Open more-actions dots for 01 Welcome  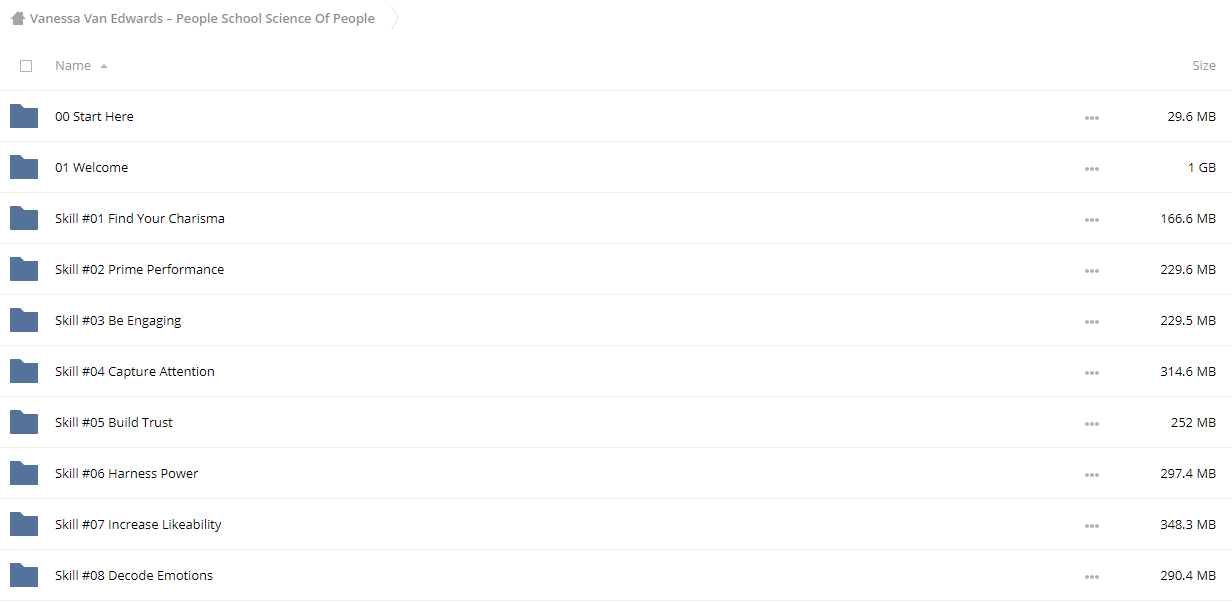[1091, 168]
